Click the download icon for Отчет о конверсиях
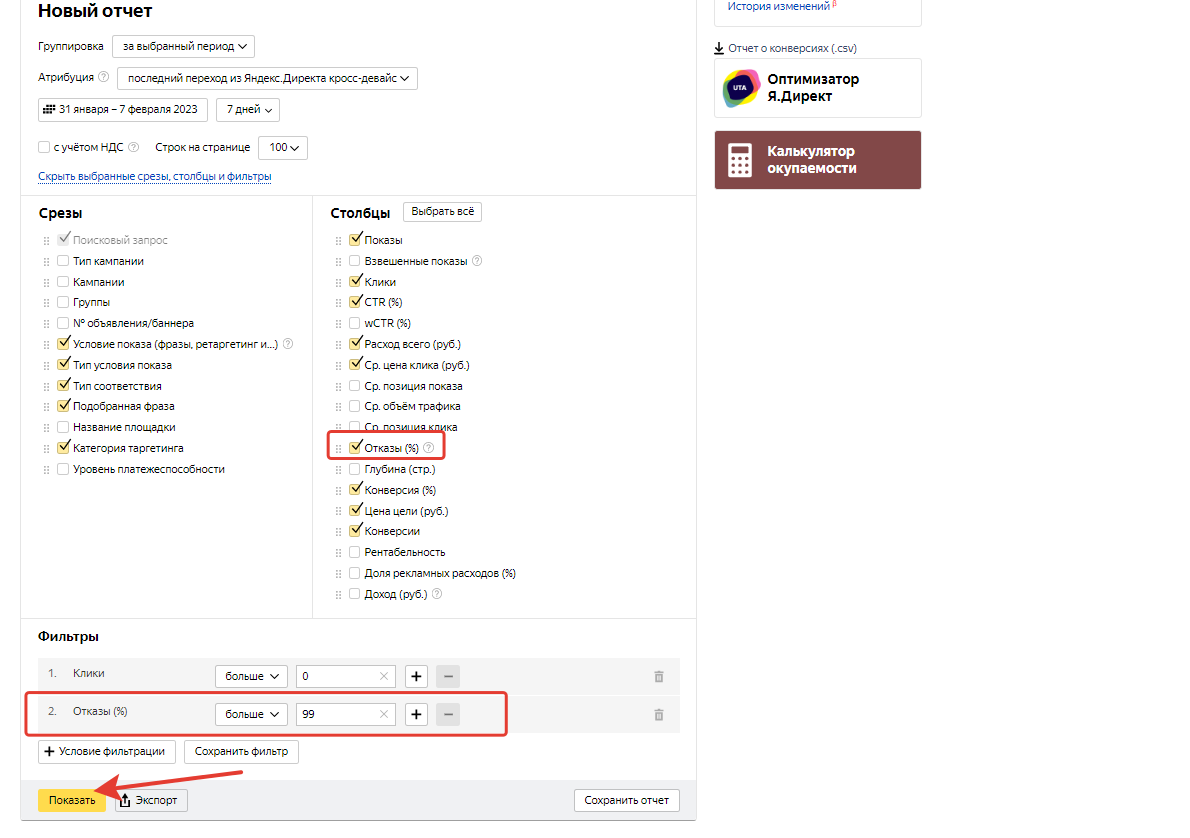This screenshot has width=1190, height=838. coord(719,49)
